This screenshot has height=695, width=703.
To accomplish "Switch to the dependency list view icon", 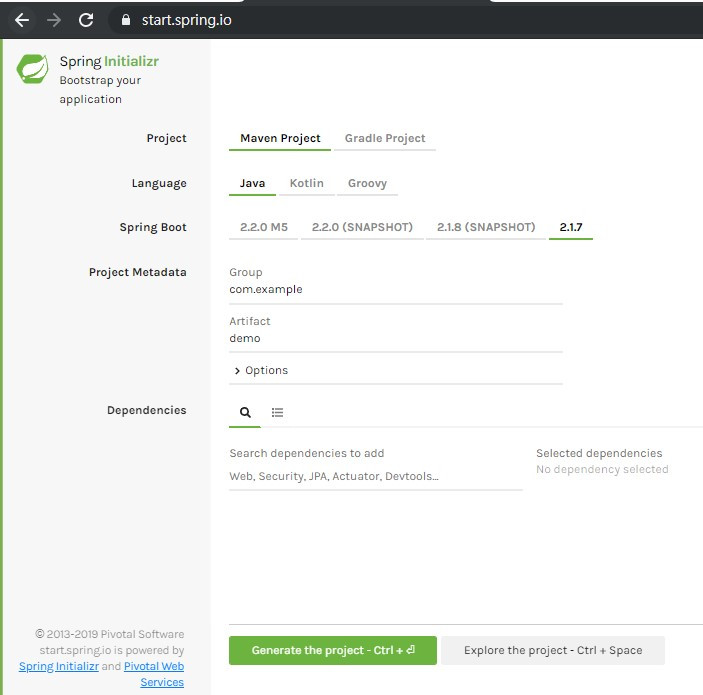I will coord(277,412).
